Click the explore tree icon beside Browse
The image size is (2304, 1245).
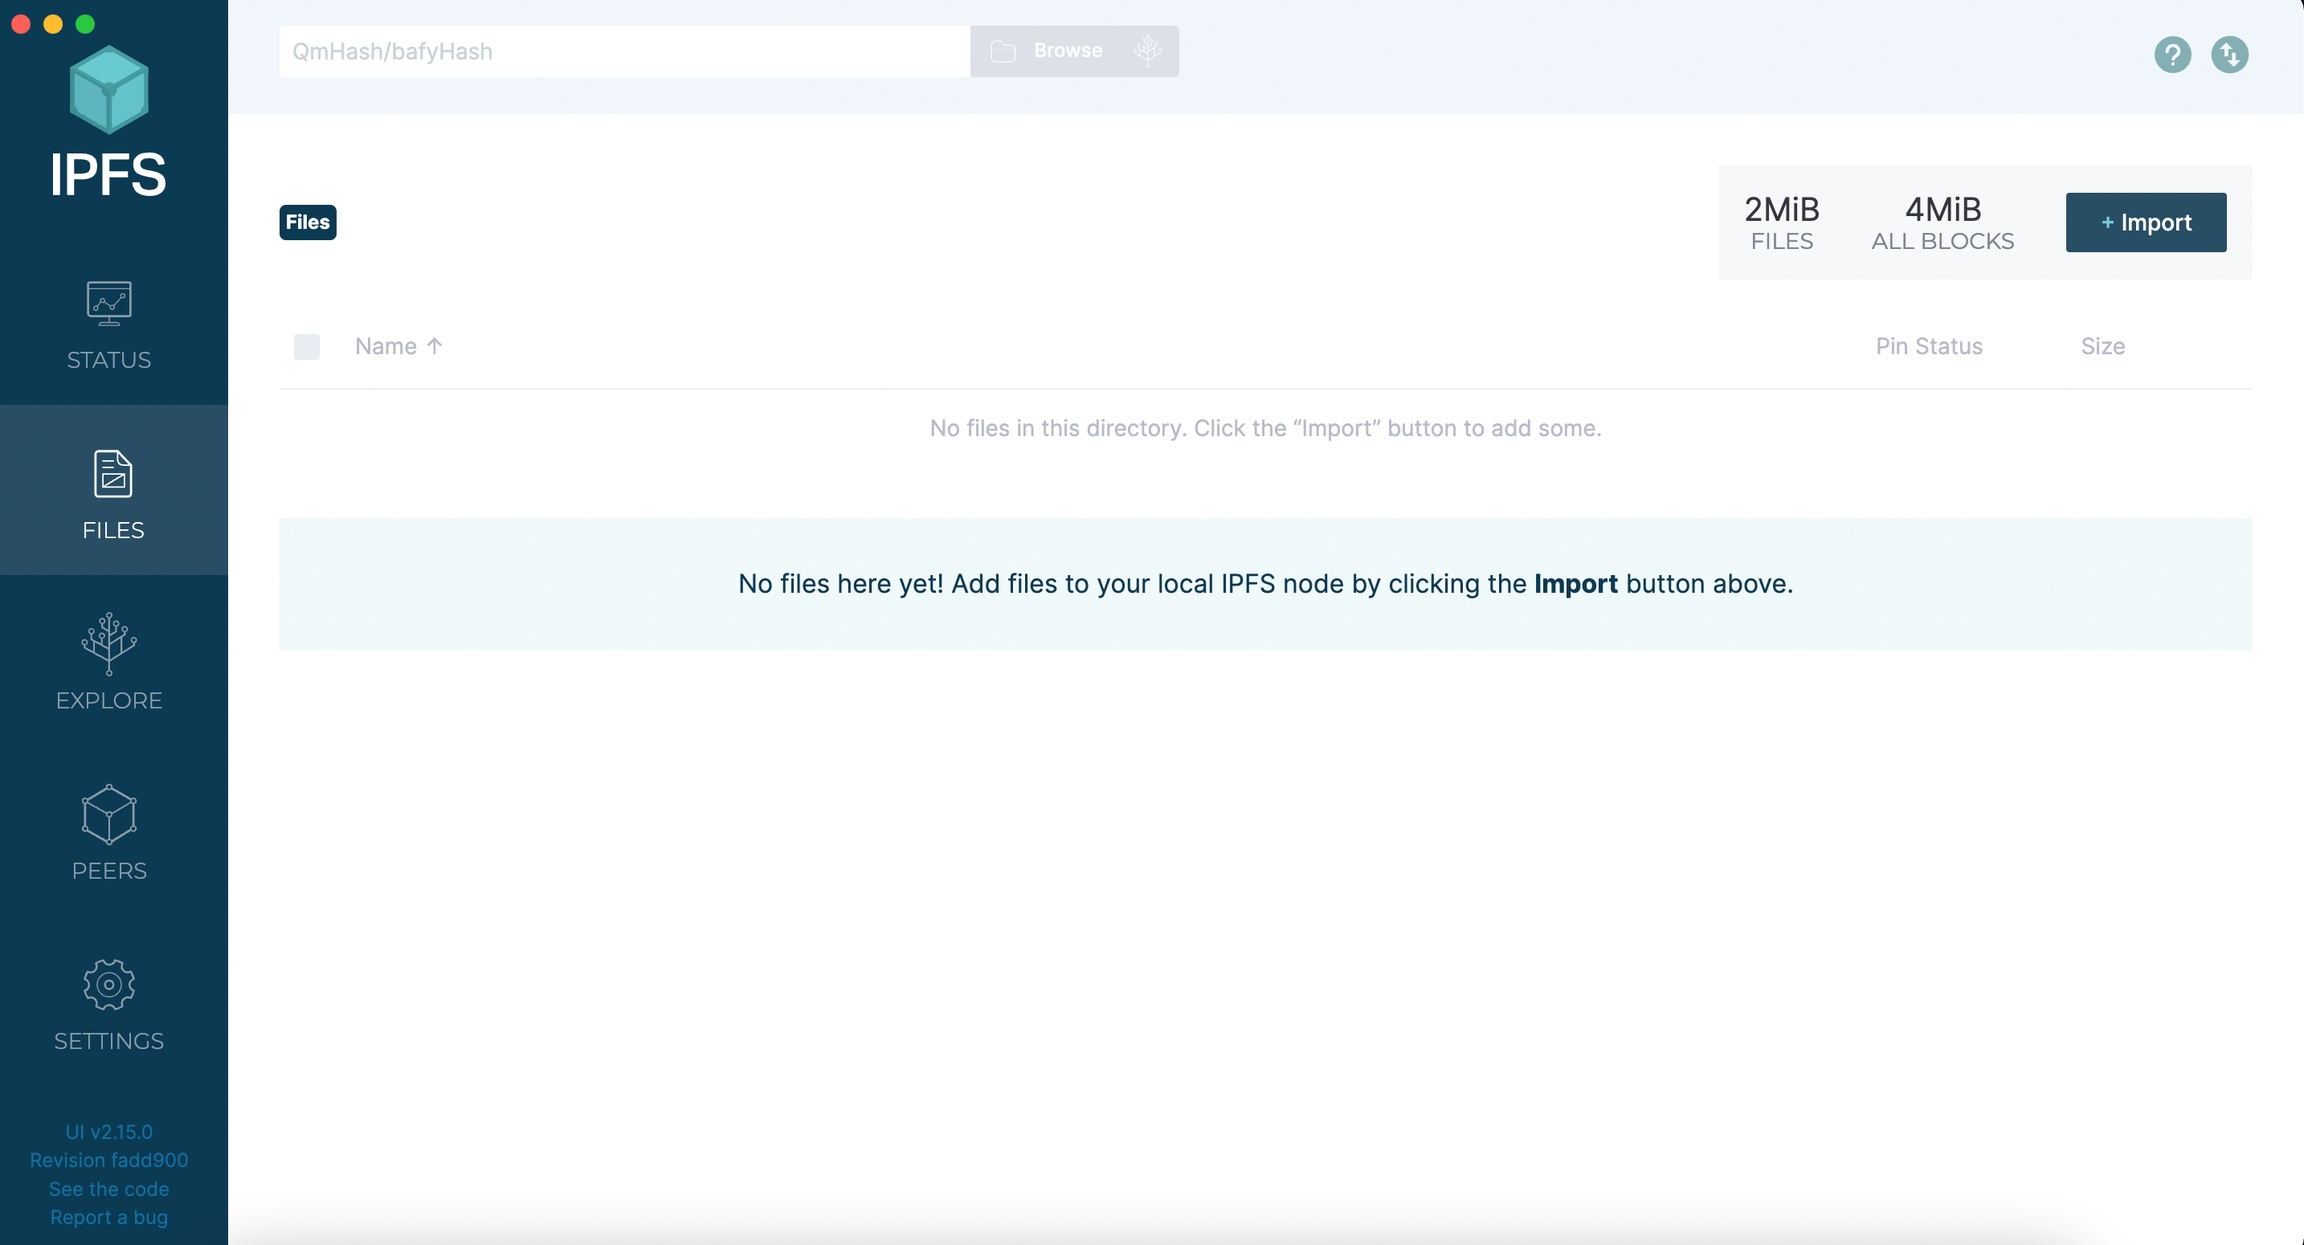coord(1148,51)
